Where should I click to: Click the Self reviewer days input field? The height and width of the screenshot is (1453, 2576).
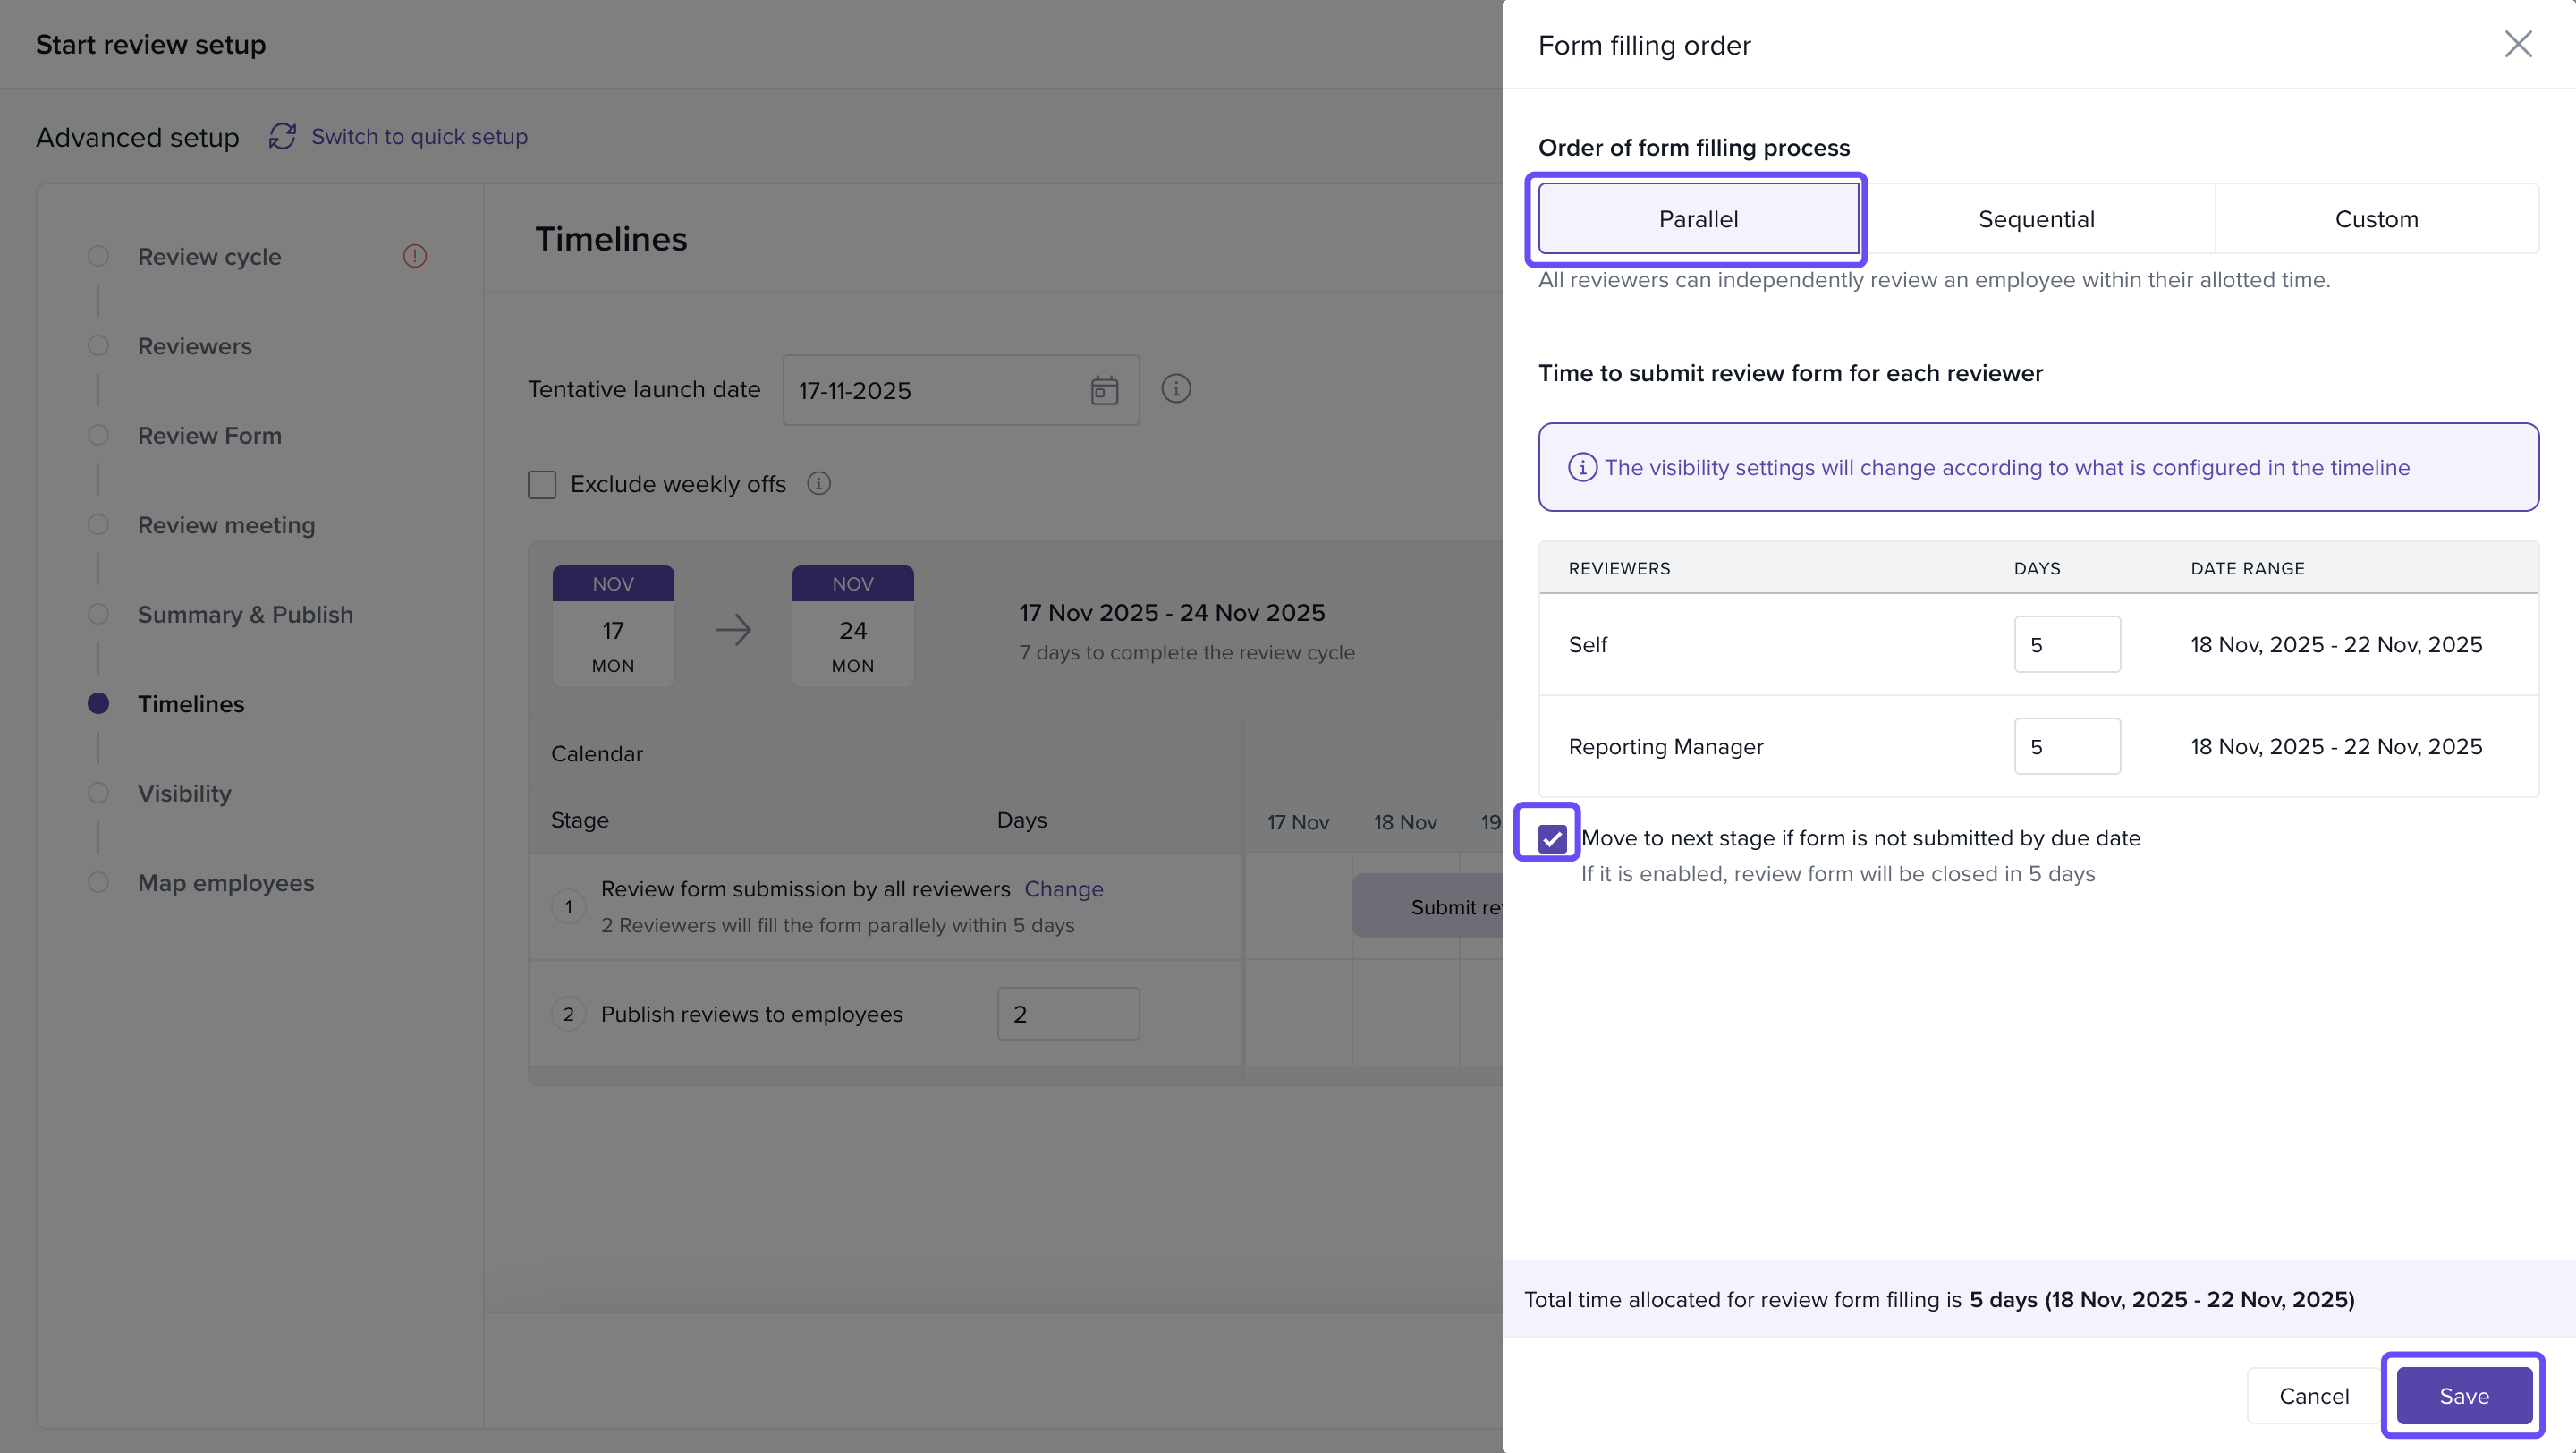pos(2066,645)
